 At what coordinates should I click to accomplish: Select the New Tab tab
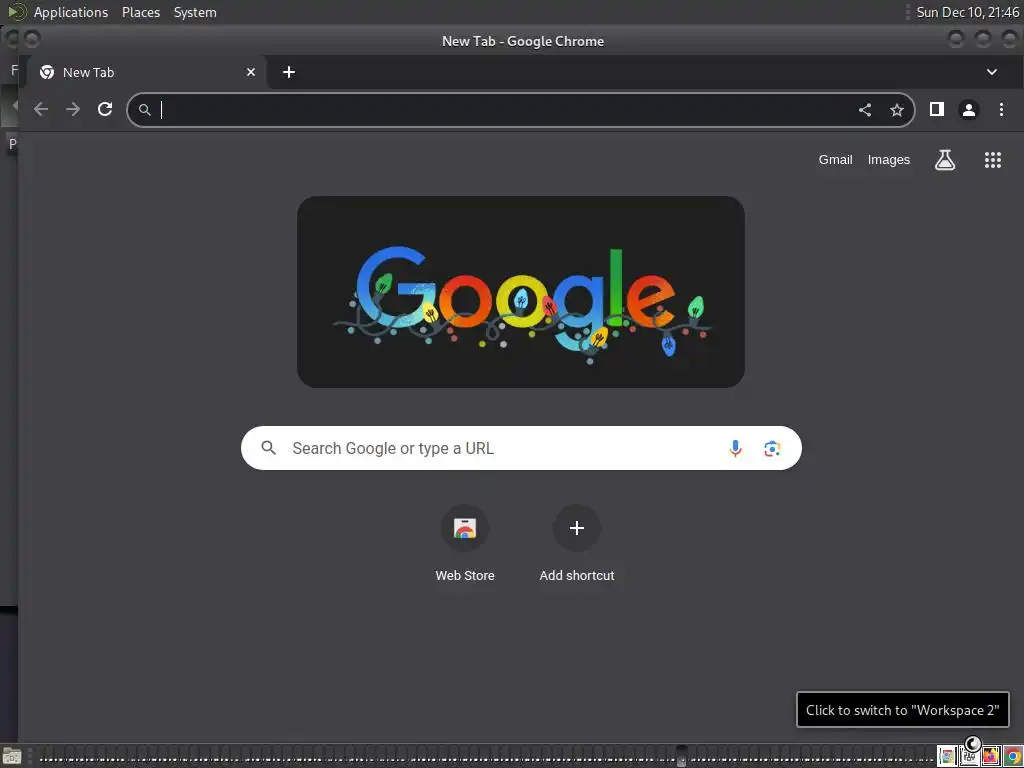(146, 72)
